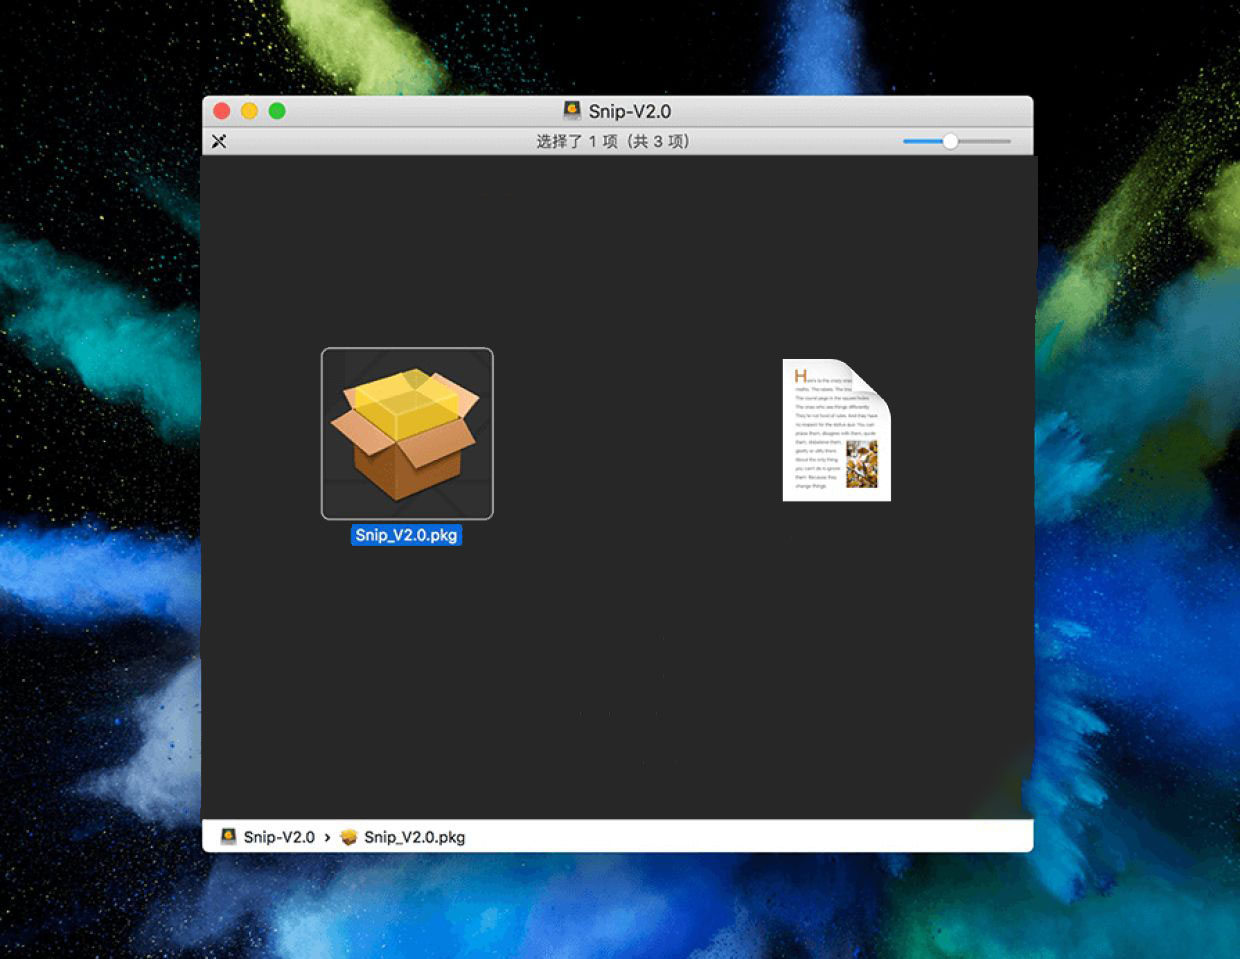Click the Snip-V2.0 window title text
The image size is (1240, 959).
tap(630, 111)
